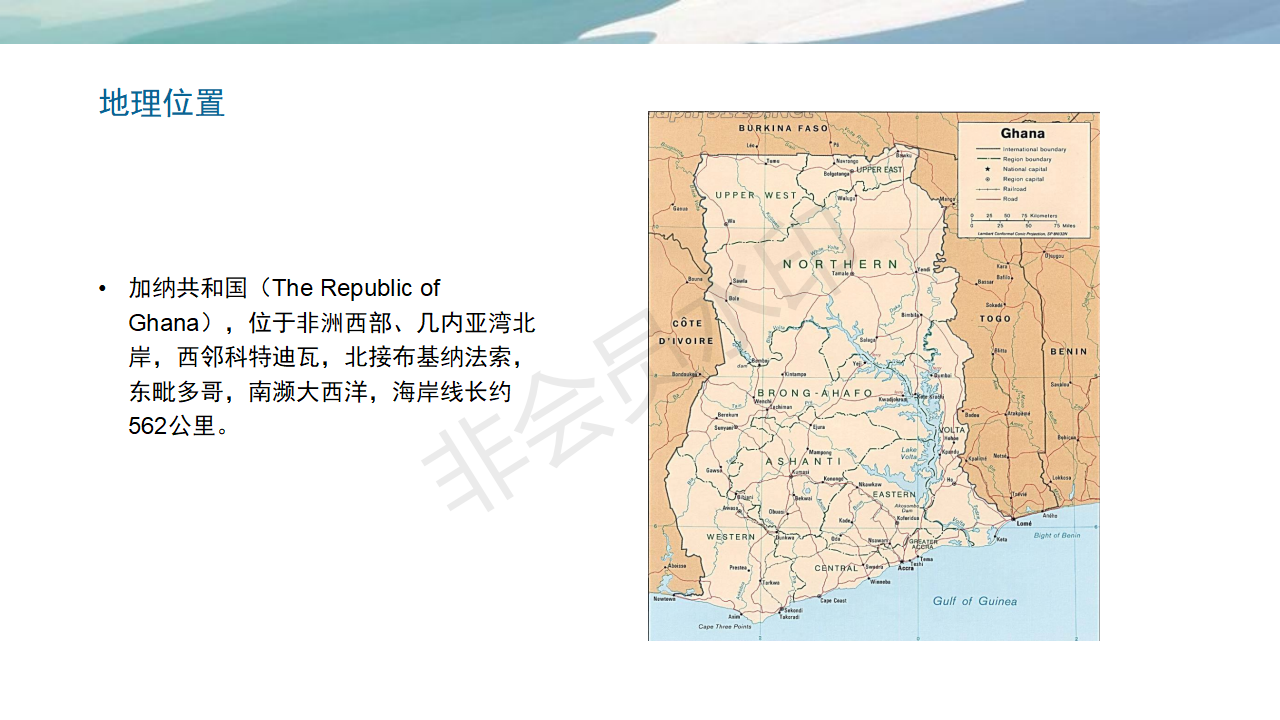
Task: Click the BENIN label on the map
Action: pyautogui.click(x=1068, y=351)
